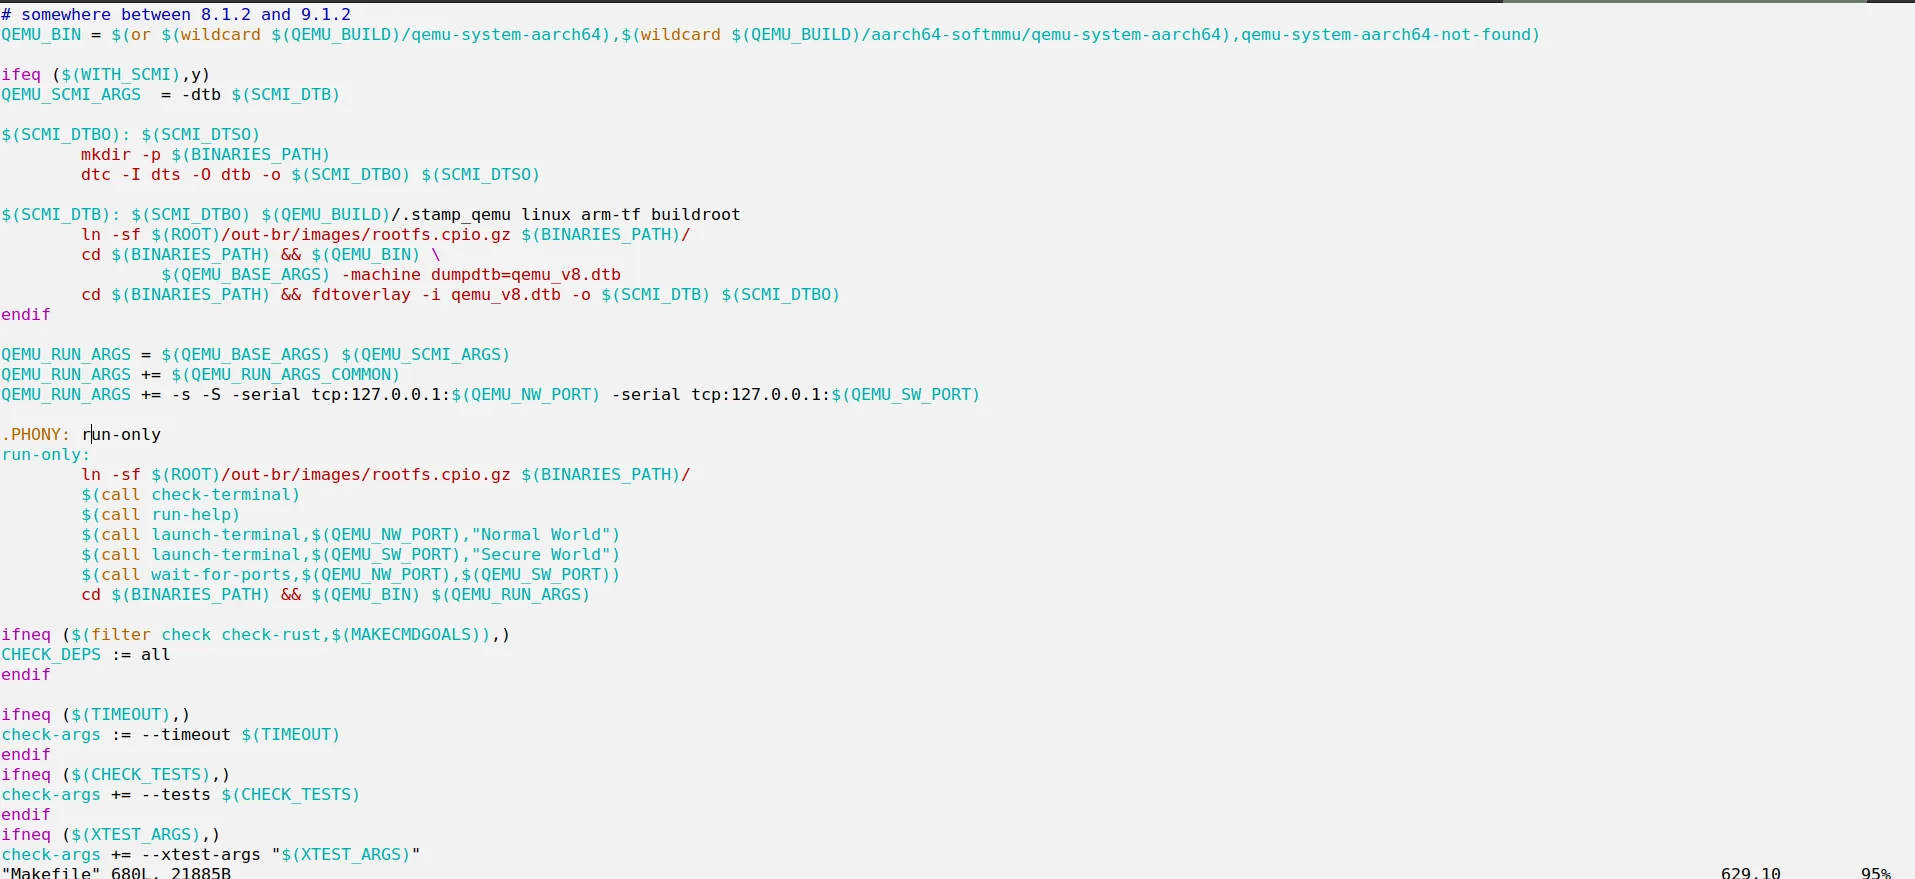Click the --tests $(CHECK_TESTS) line
Viewport: 1915px width, 879px height.
pos(181,795)
